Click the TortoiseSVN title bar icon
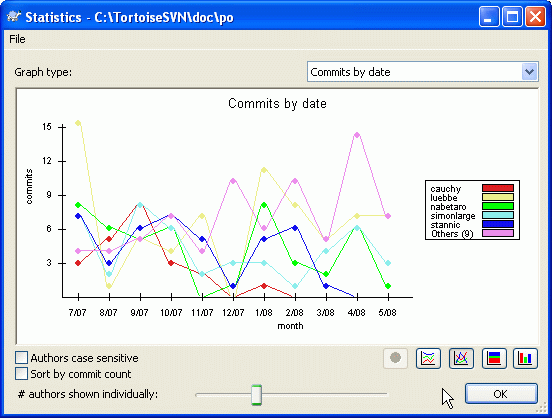Viewport: 552px width, 418px height. pyautogui.click(x=14, y=17)
